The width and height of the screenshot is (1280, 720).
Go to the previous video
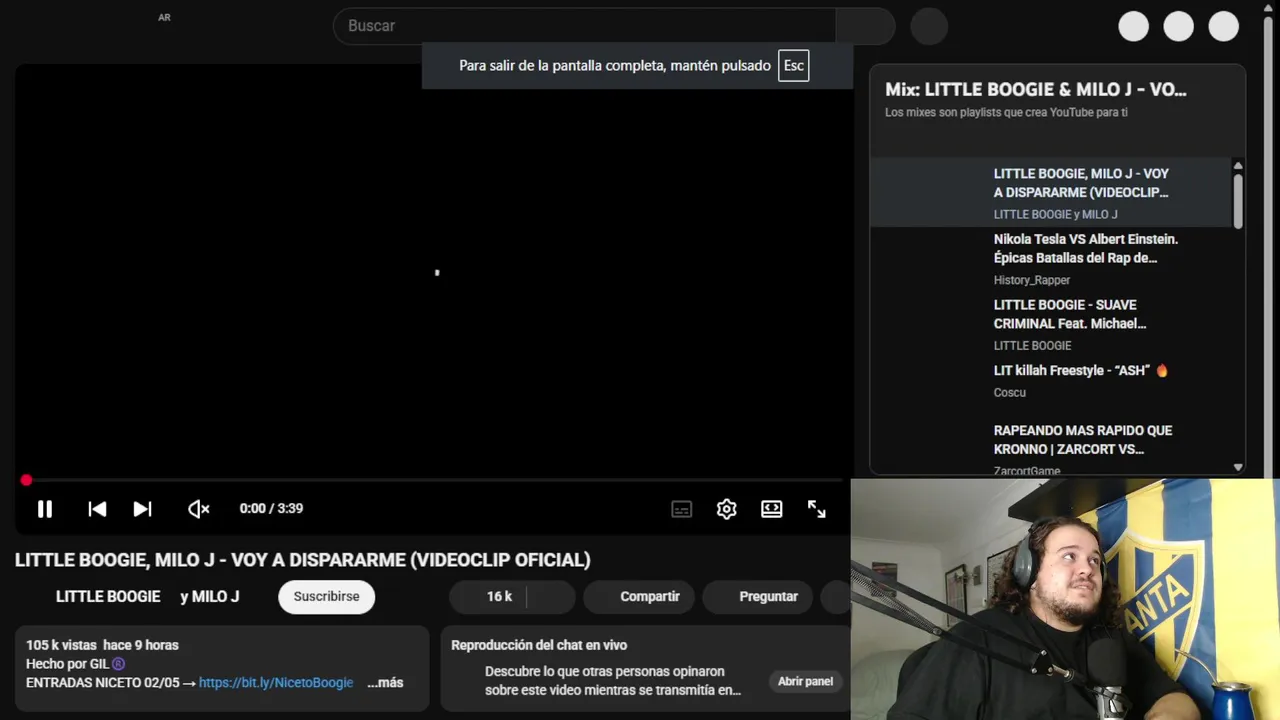pyautogui.click(x=97, y=509)
